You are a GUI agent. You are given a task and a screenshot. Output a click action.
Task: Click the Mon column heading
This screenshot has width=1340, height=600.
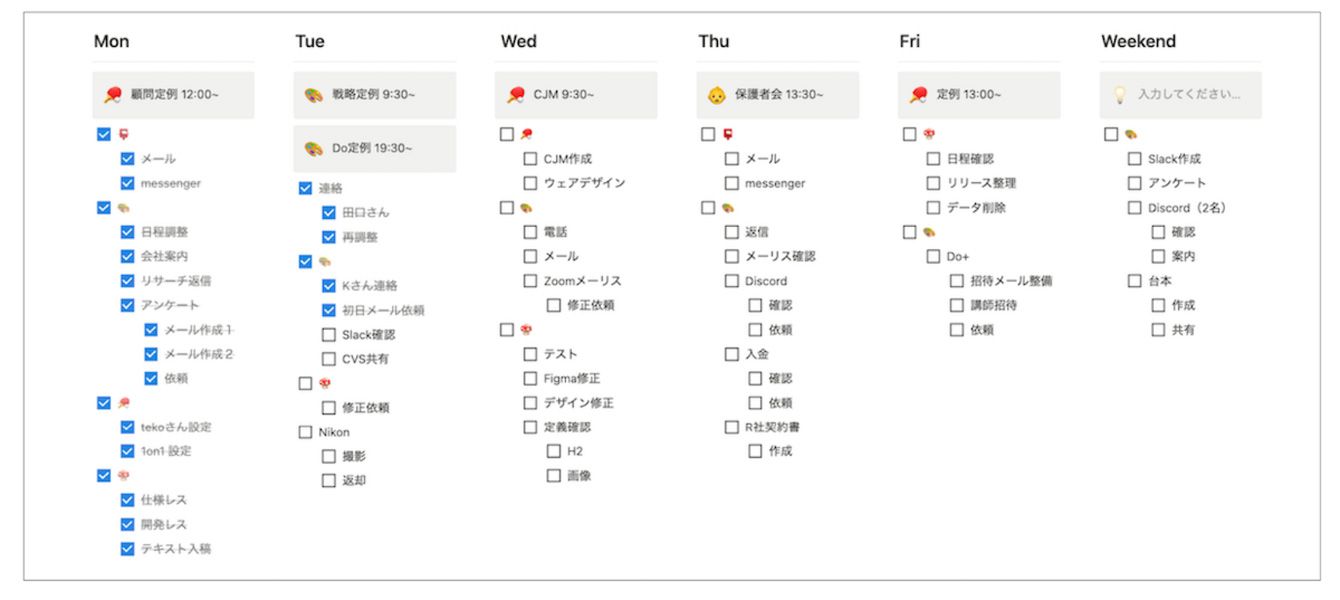tap(111, 42)
